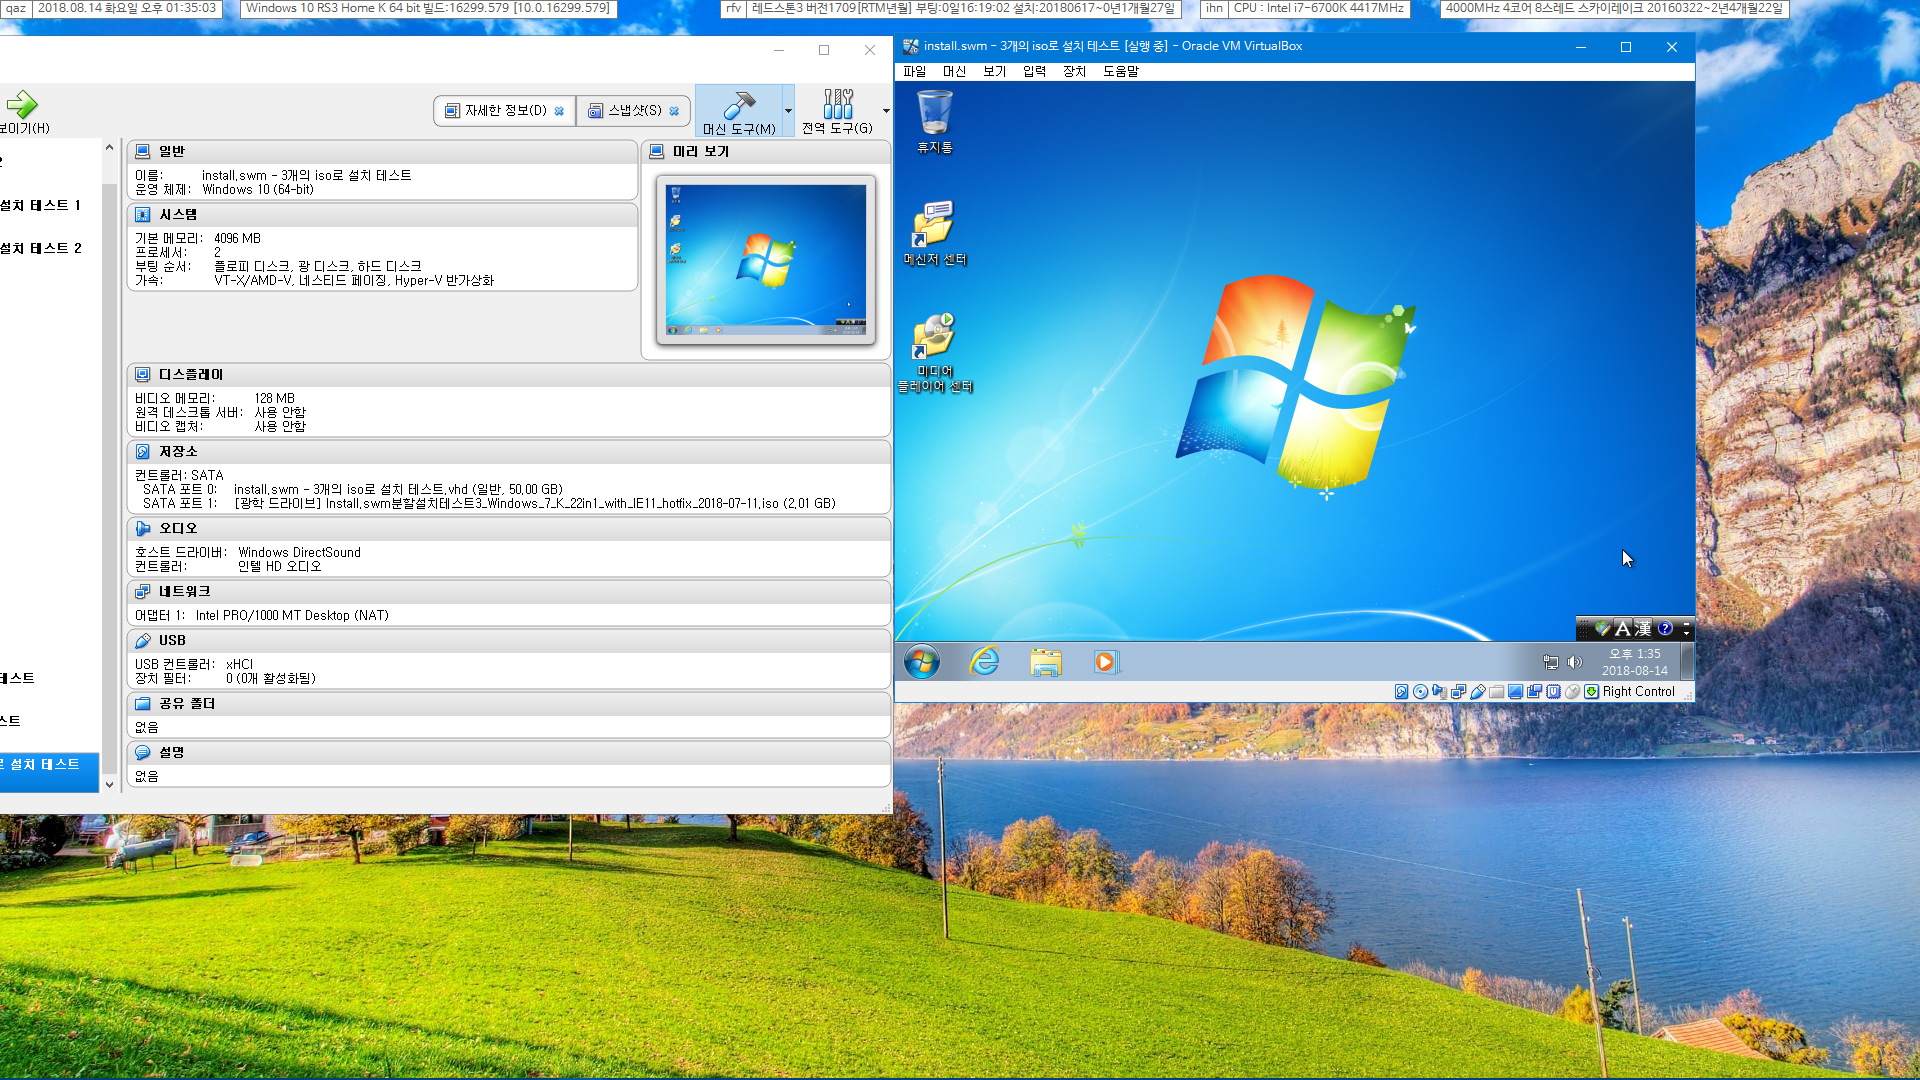This screenshot has width=1920, height=1080.
Task: Click the guest volume speaker tray icon
Action: [1575, 662]
